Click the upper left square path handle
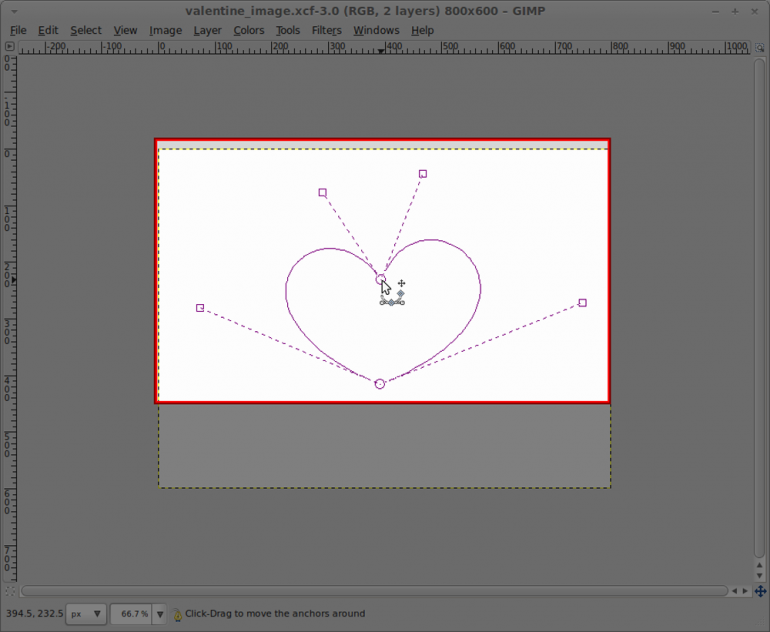 point(323,192)
